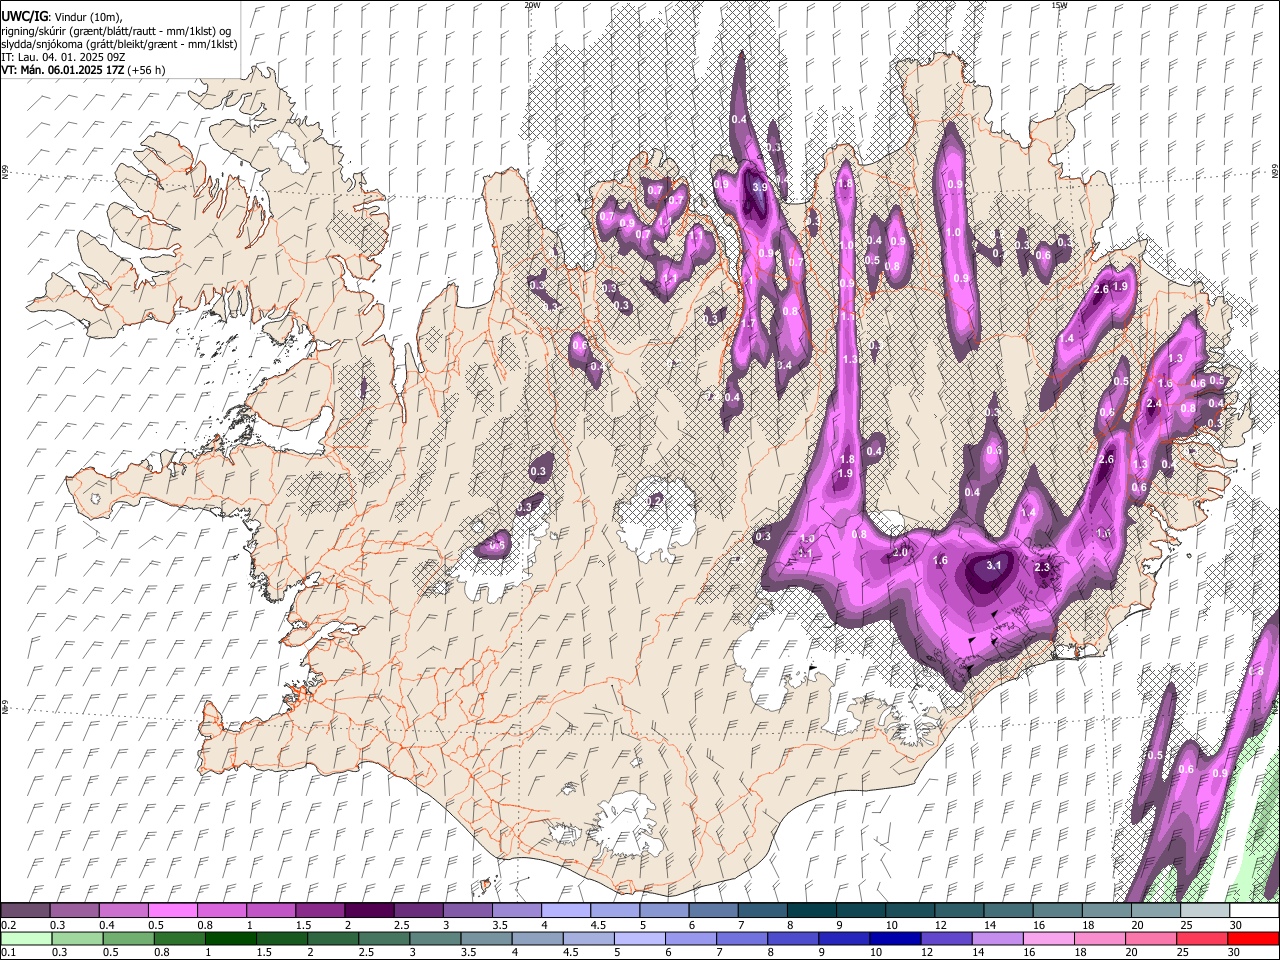Click the 0.2 value on the central glacier
Image resolution: width=1280 pixels, height=960 pixels.
pyautogui.click(x=655, y=500)
